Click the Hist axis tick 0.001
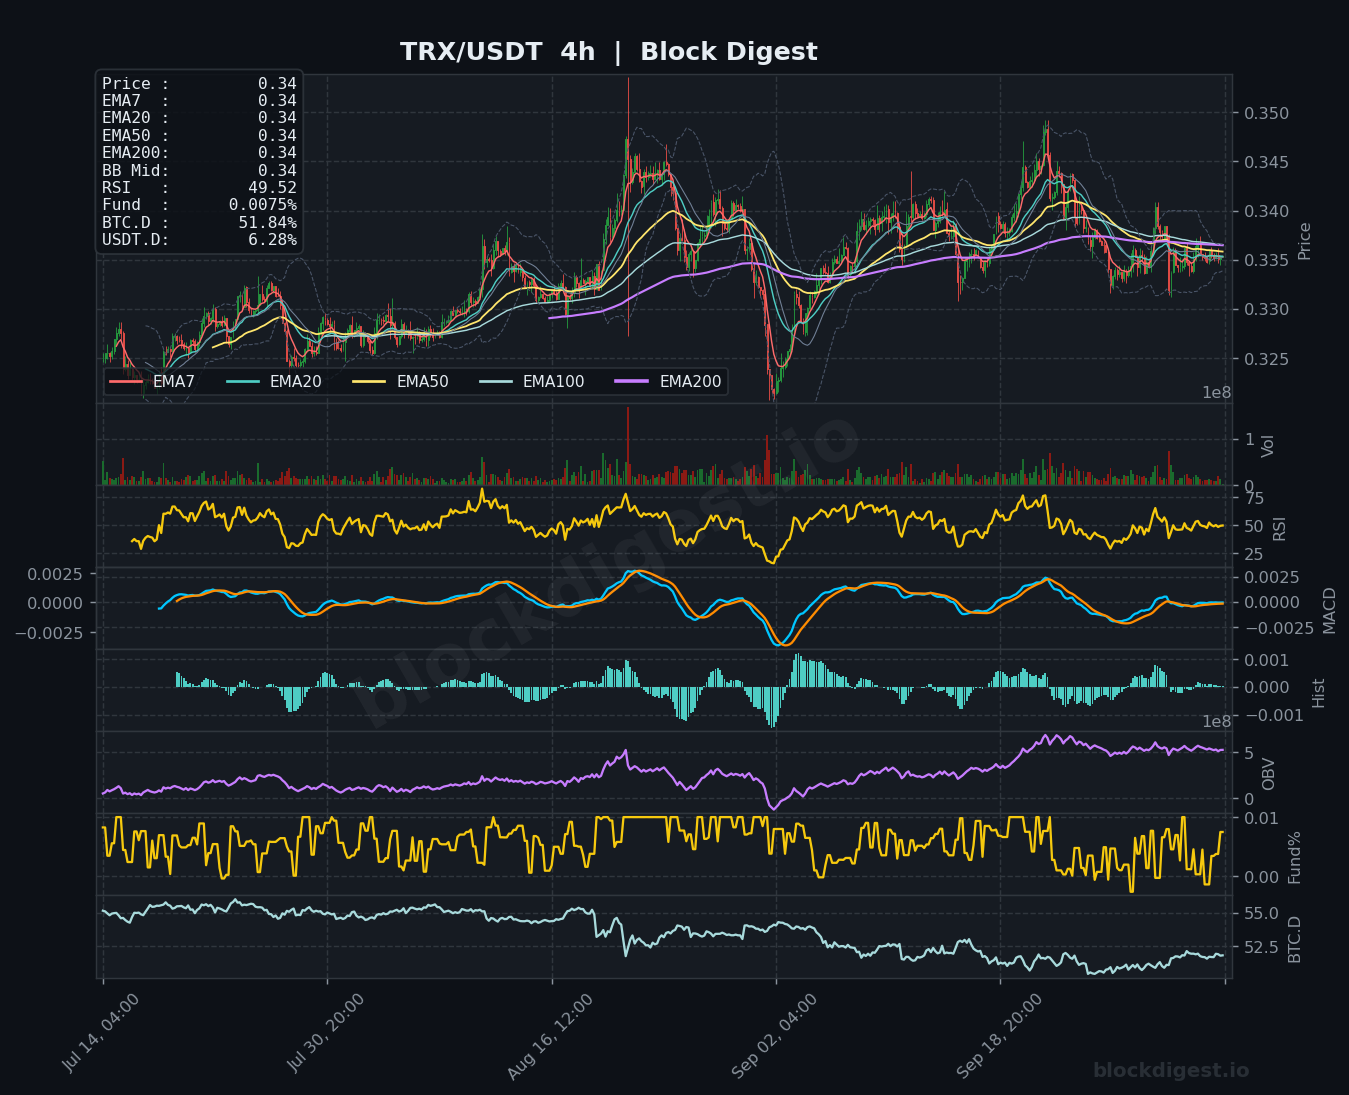 [x=1267, y=660]
